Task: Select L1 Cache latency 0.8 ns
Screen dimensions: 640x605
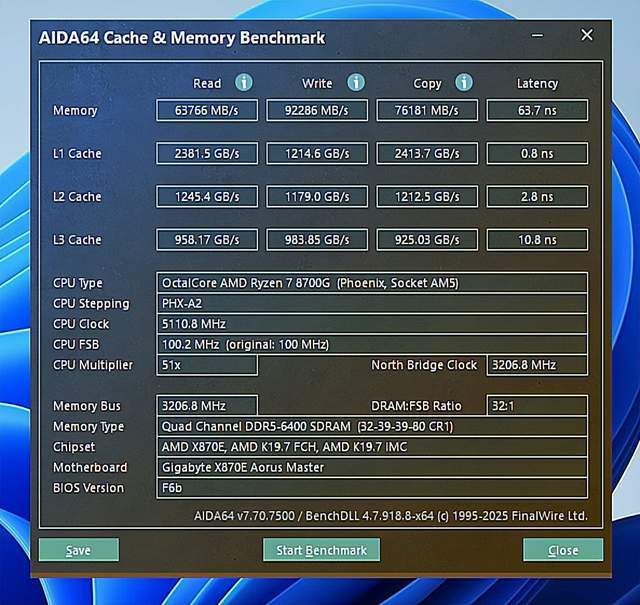Action: point(537,153)
